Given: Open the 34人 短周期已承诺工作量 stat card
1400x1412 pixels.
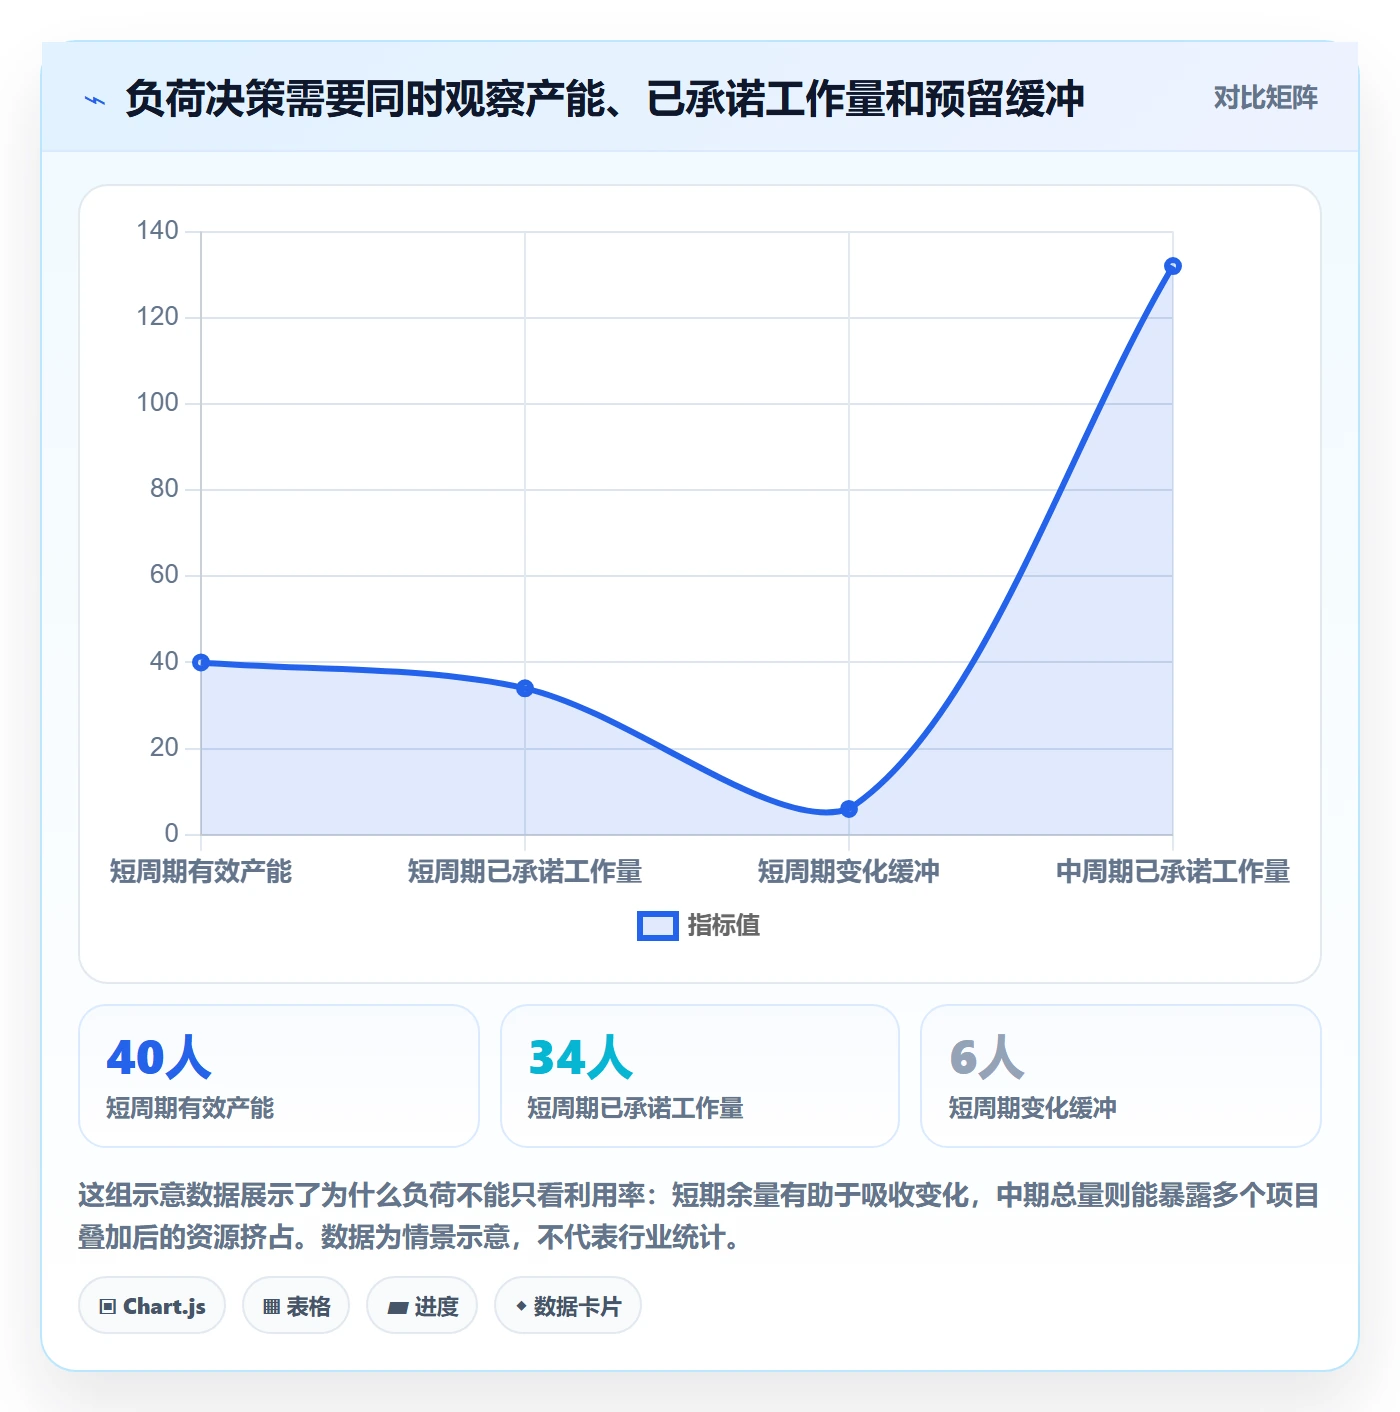Looking at the screenshot, I should pos(700,1076).
